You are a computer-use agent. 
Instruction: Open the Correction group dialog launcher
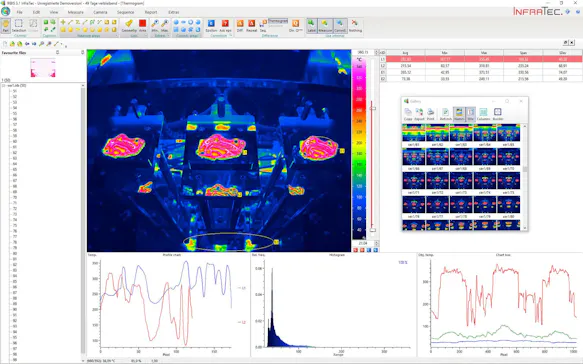pyautogui.click(x=231, y=36)
